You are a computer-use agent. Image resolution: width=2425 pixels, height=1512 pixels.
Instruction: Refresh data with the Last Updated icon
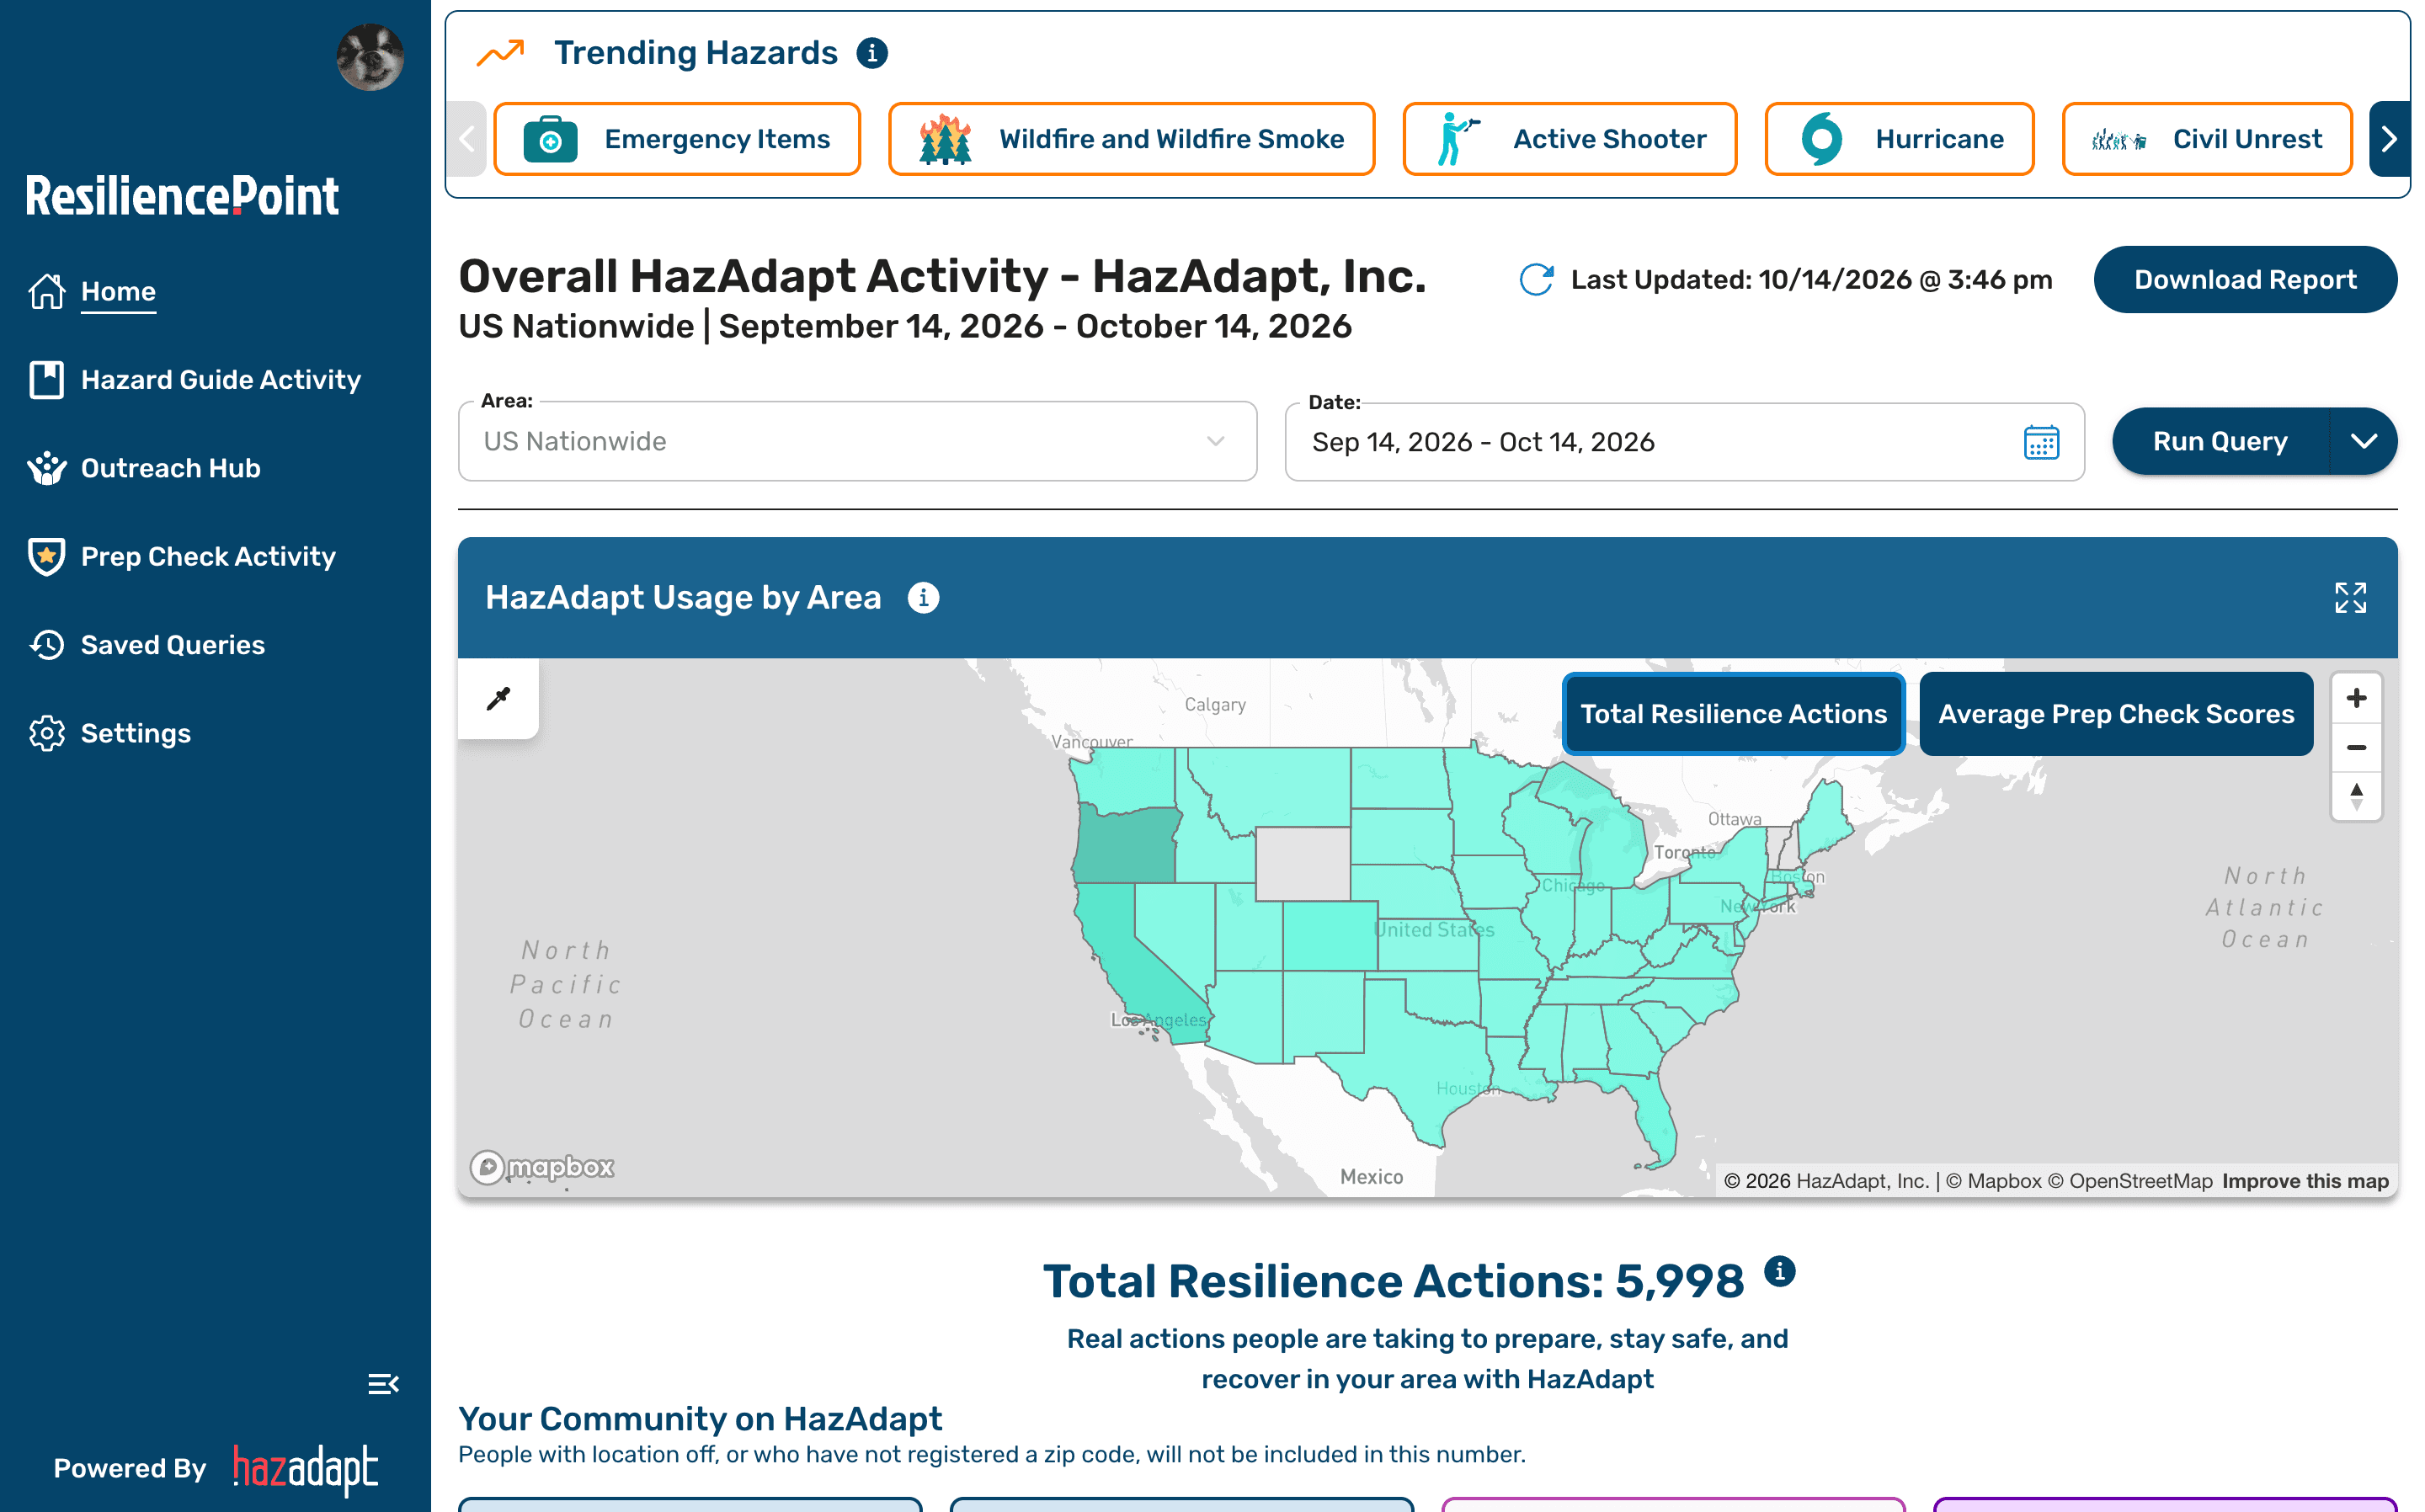tap(1536, 280)
